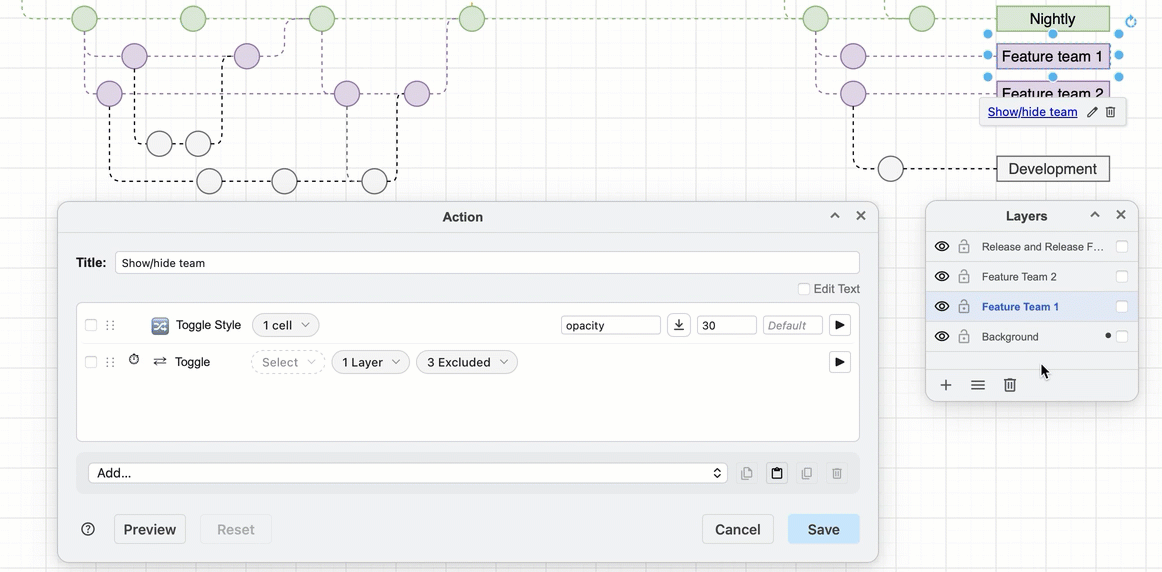
Task: Check the Toggle row checkbox
Action: [x=90, y=362]
